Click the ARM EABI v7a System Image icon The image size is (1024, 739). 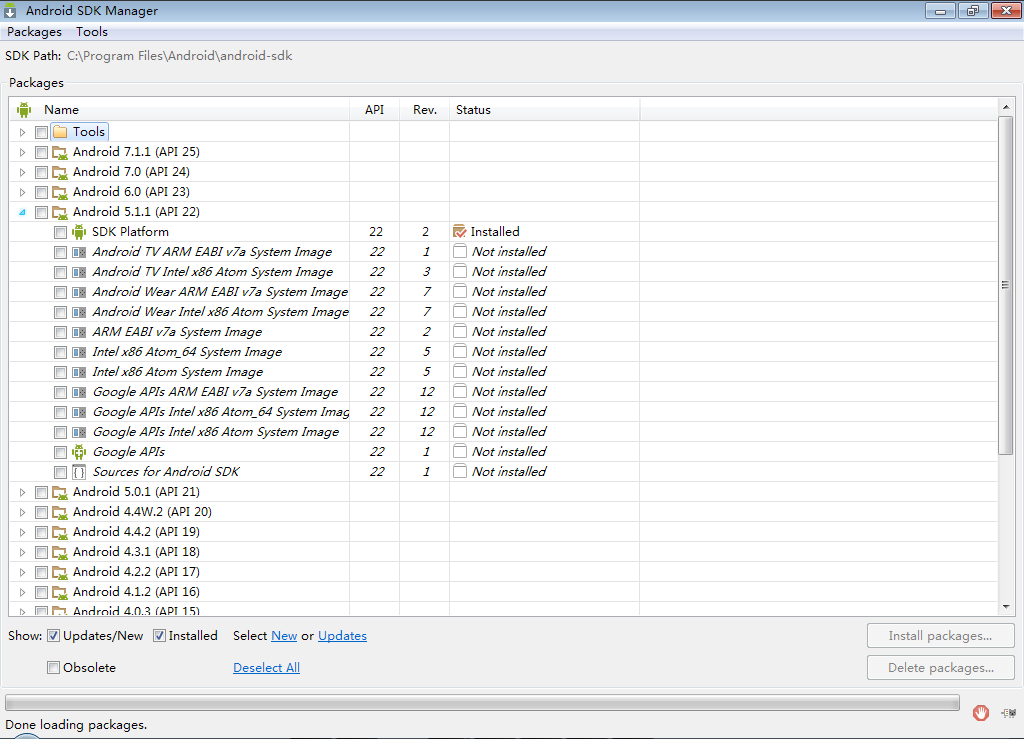point(79,332)
